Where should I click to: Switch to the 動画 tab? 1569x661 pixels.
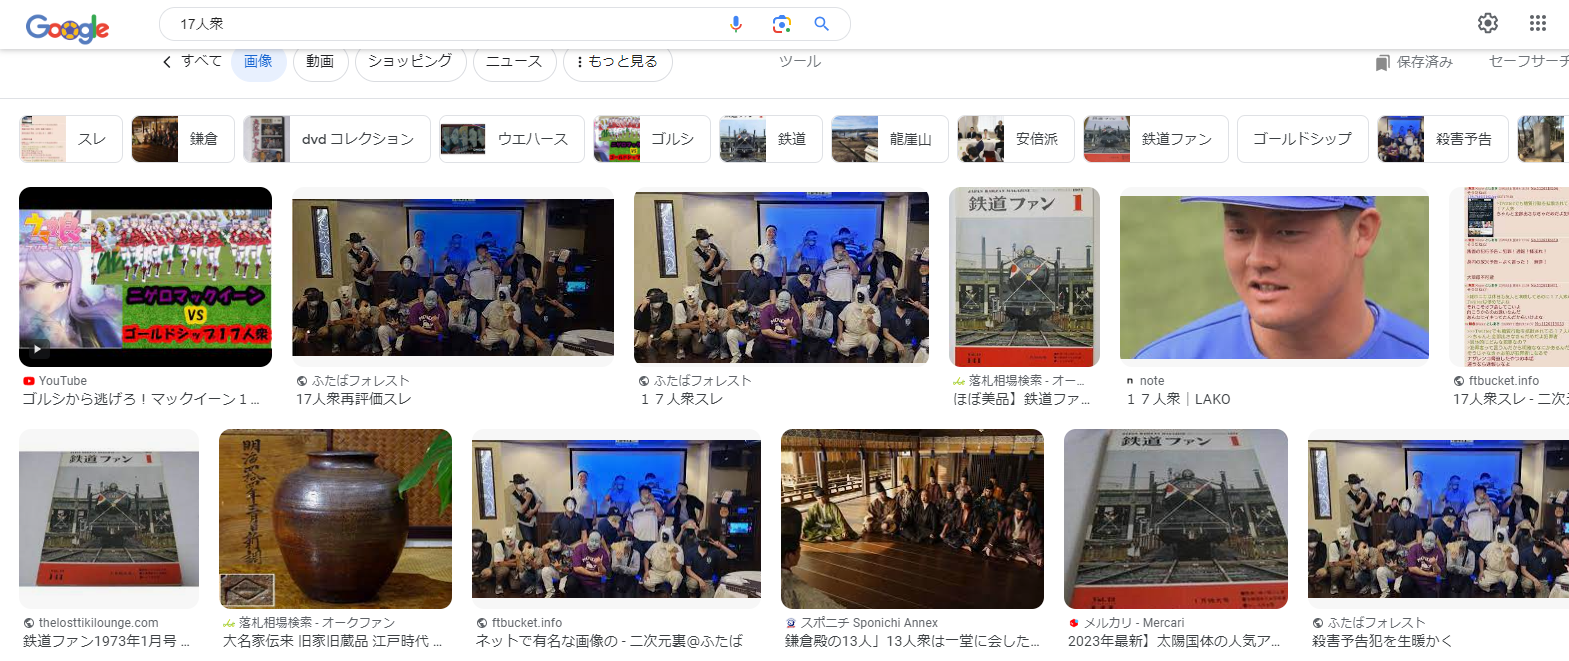coord(320,62)
